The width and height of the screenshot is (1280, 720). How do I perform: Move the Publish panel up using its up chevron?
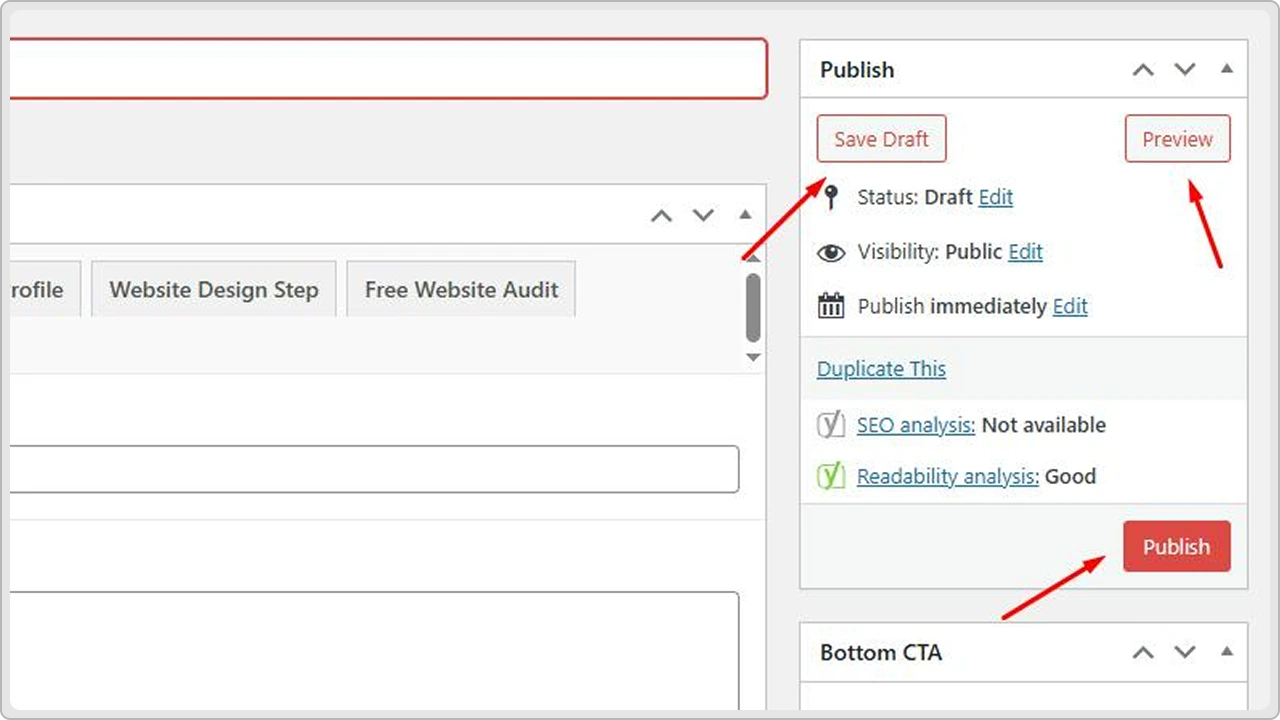[x=1143, y=70]
